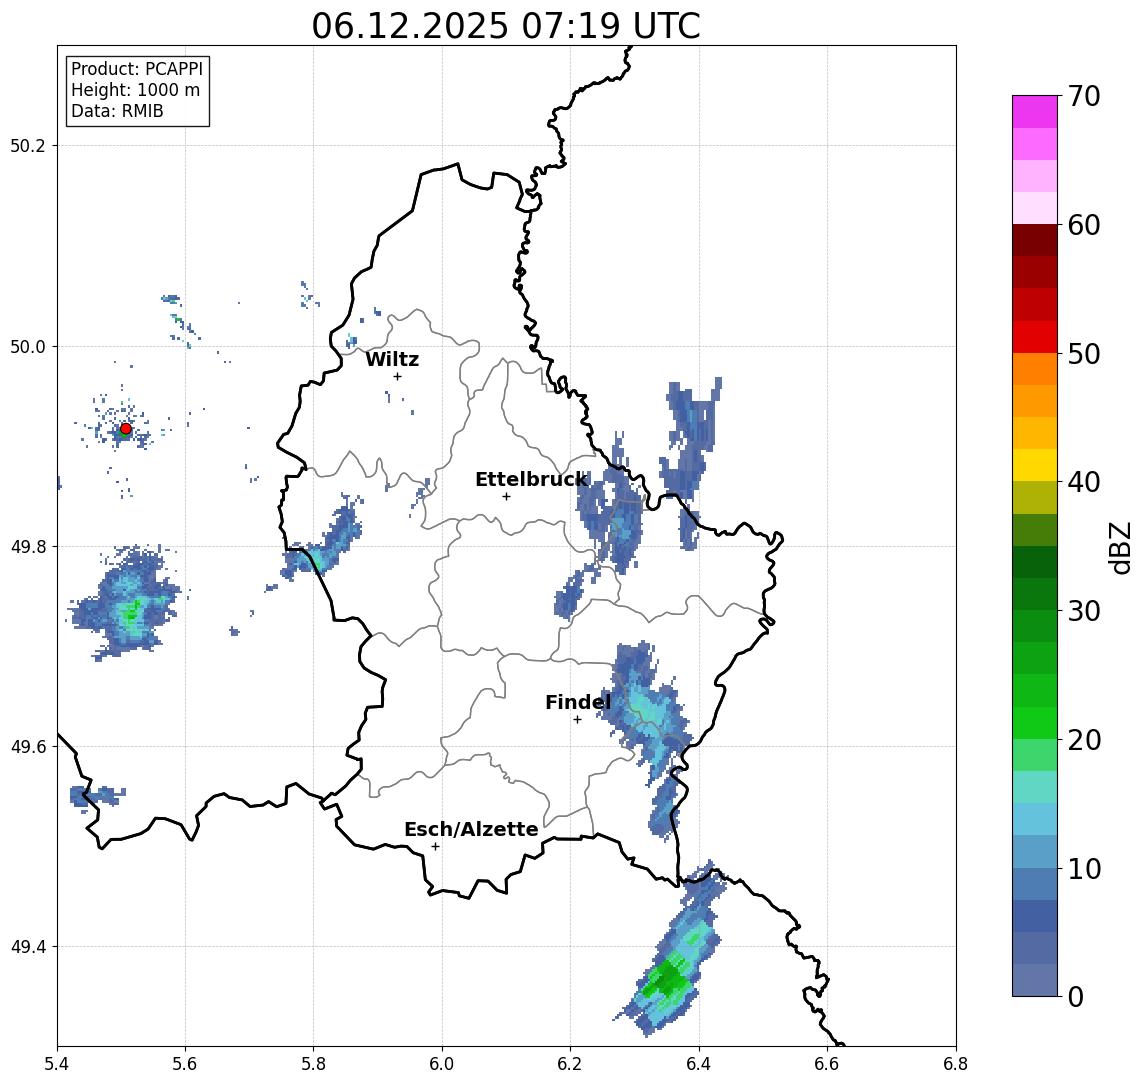This screenshot has width=1145, height=1084.
Task: Click the latitude label 49.4
Action: (28, 947)
